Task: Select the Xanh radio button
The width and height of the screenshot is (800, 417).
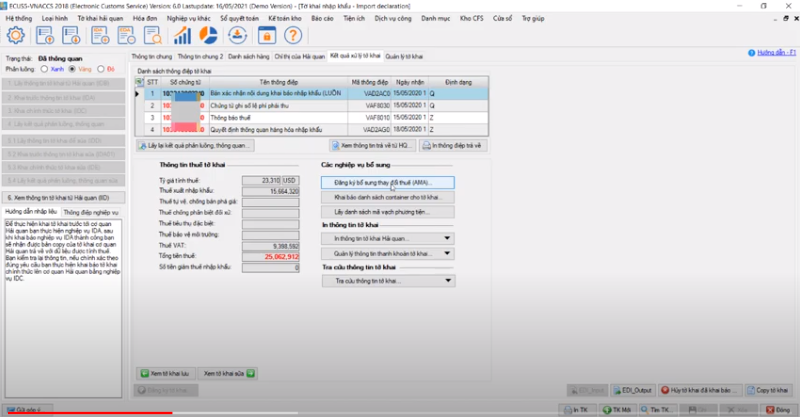Action: click(42, 70)
